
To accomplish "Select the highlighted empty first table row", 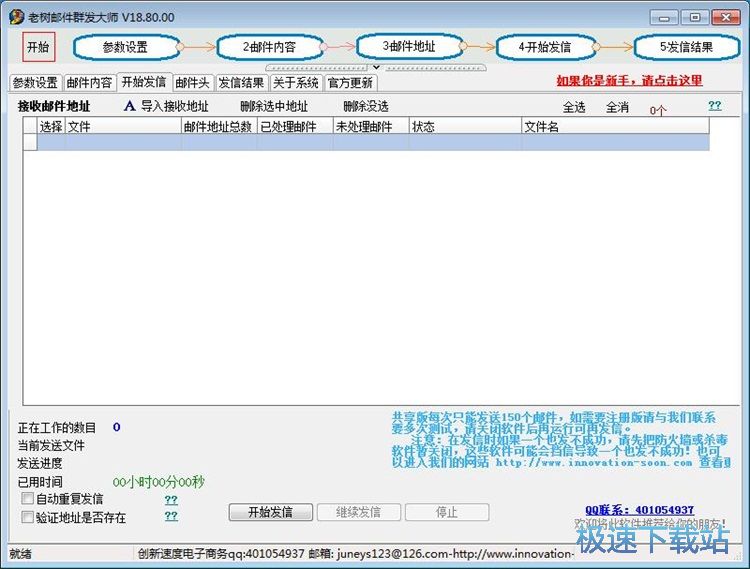I will 373,142.
